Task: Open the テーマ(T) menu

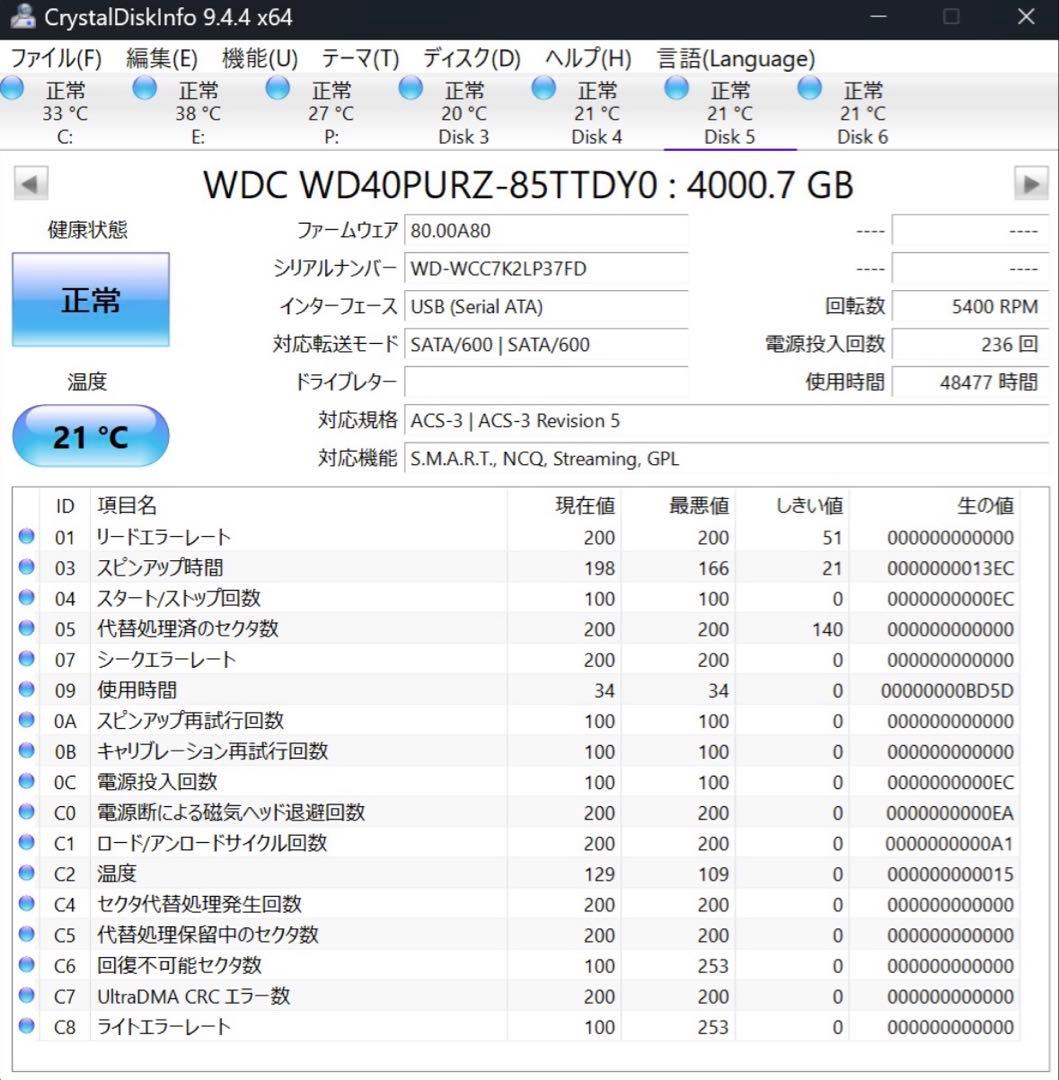Action: pyautogui.click(x=360, y=59)
